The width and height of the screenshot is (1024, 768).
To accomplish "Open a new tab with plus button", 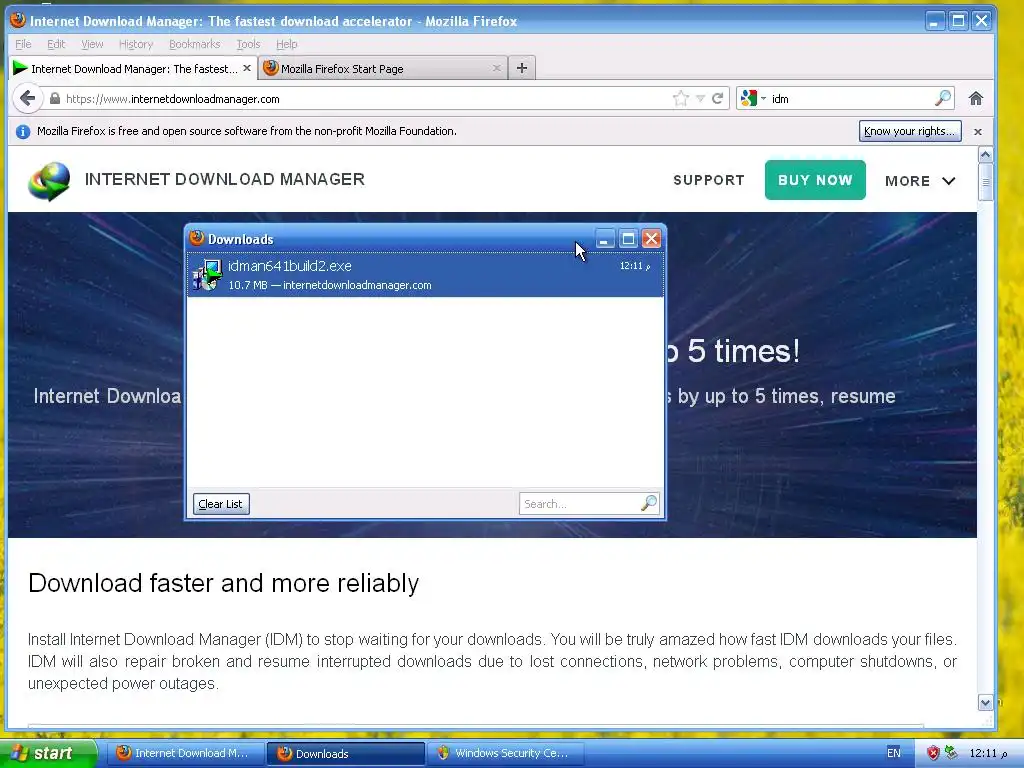I will coord(522,68).
